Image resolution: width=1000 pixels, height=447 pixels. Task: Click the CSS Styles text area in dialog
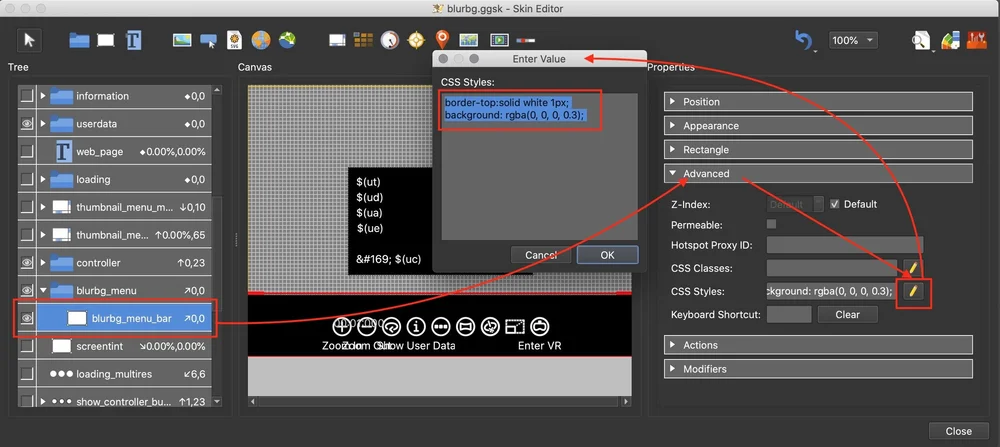540,166
